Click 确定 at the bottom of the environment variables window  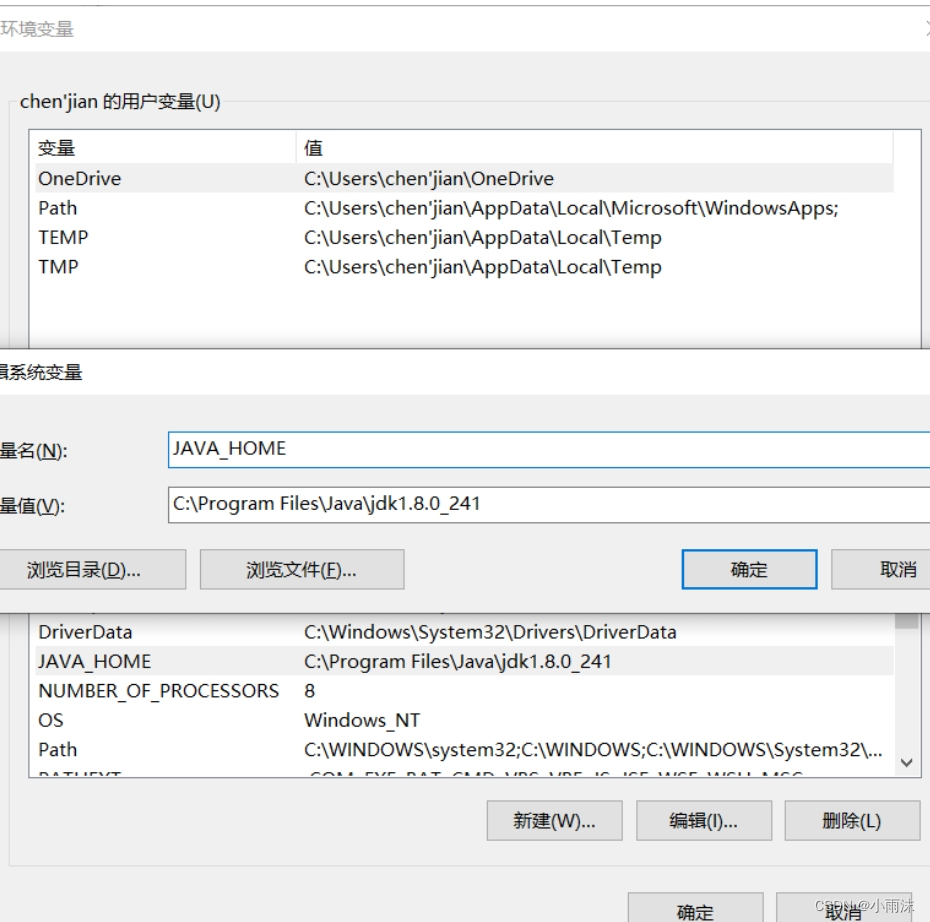[x=695, y=908]
